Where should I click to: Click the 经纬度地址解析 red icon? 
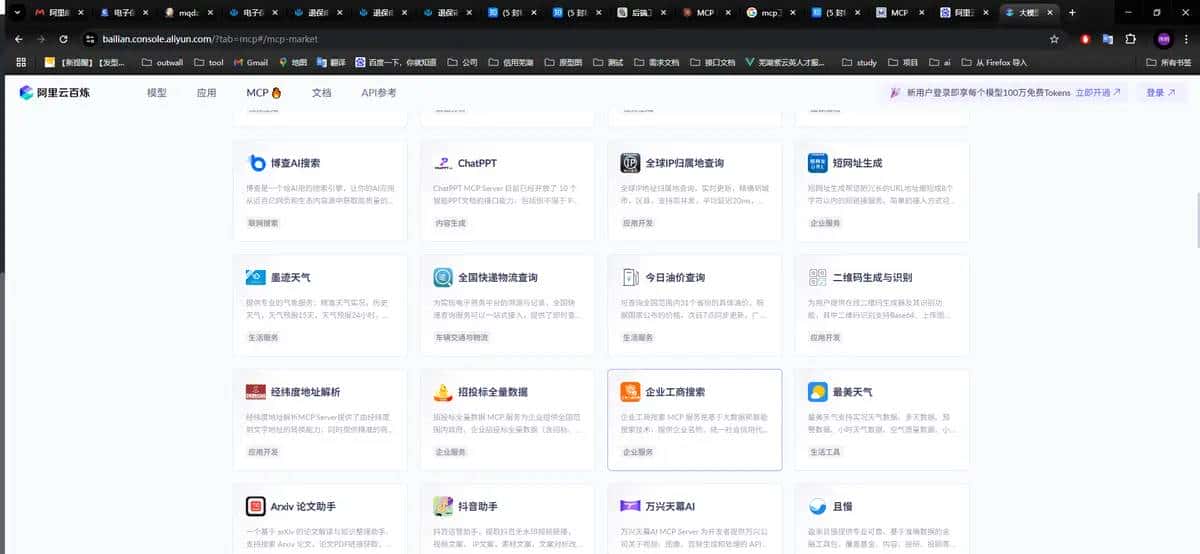(256, 391)
